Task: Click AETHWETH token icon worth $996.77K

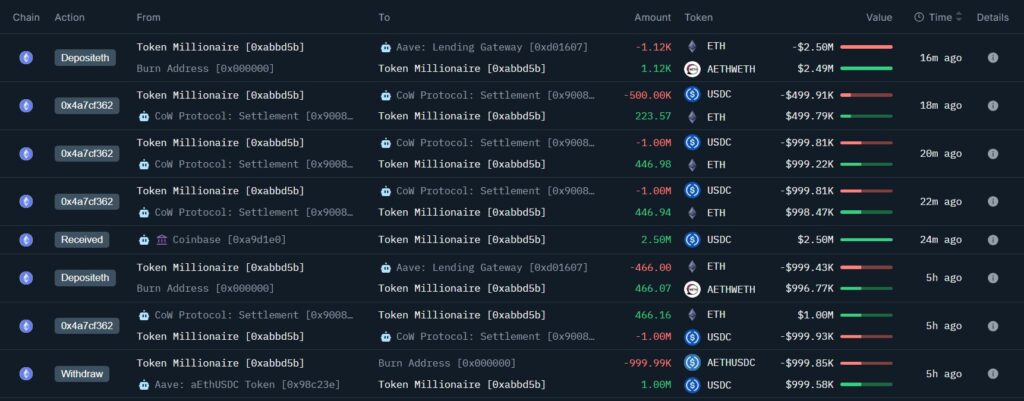Action: point(692,289)
